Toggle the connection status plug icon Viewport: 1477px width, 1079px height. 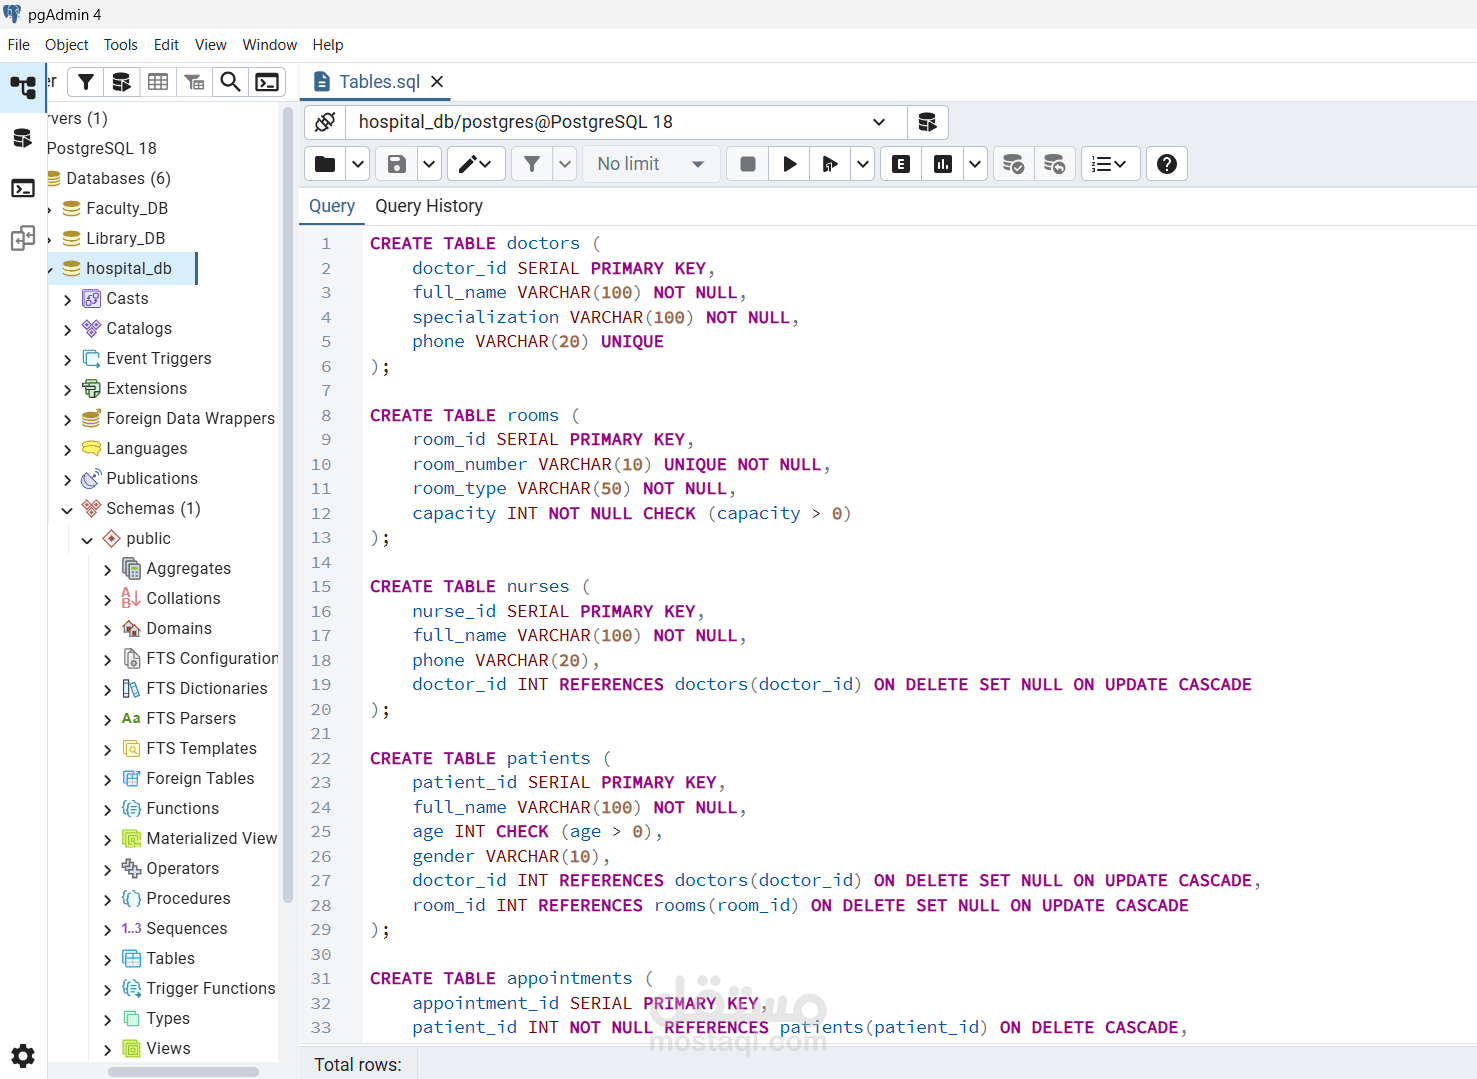pos(325,122)
